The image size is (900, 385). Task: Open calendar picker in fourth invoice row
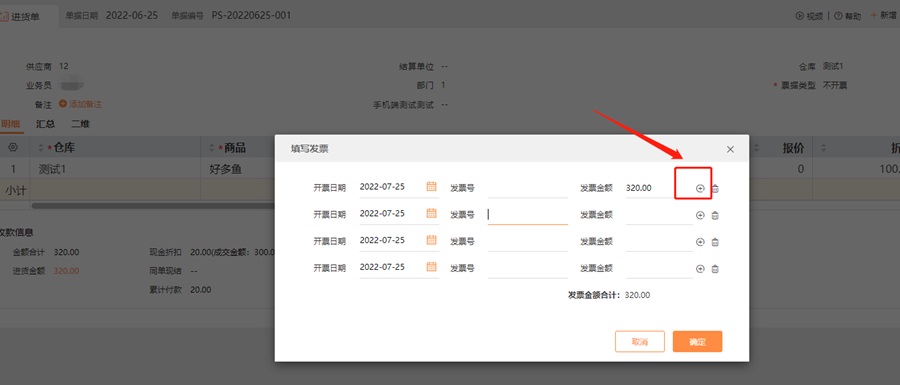pos(432,266)
